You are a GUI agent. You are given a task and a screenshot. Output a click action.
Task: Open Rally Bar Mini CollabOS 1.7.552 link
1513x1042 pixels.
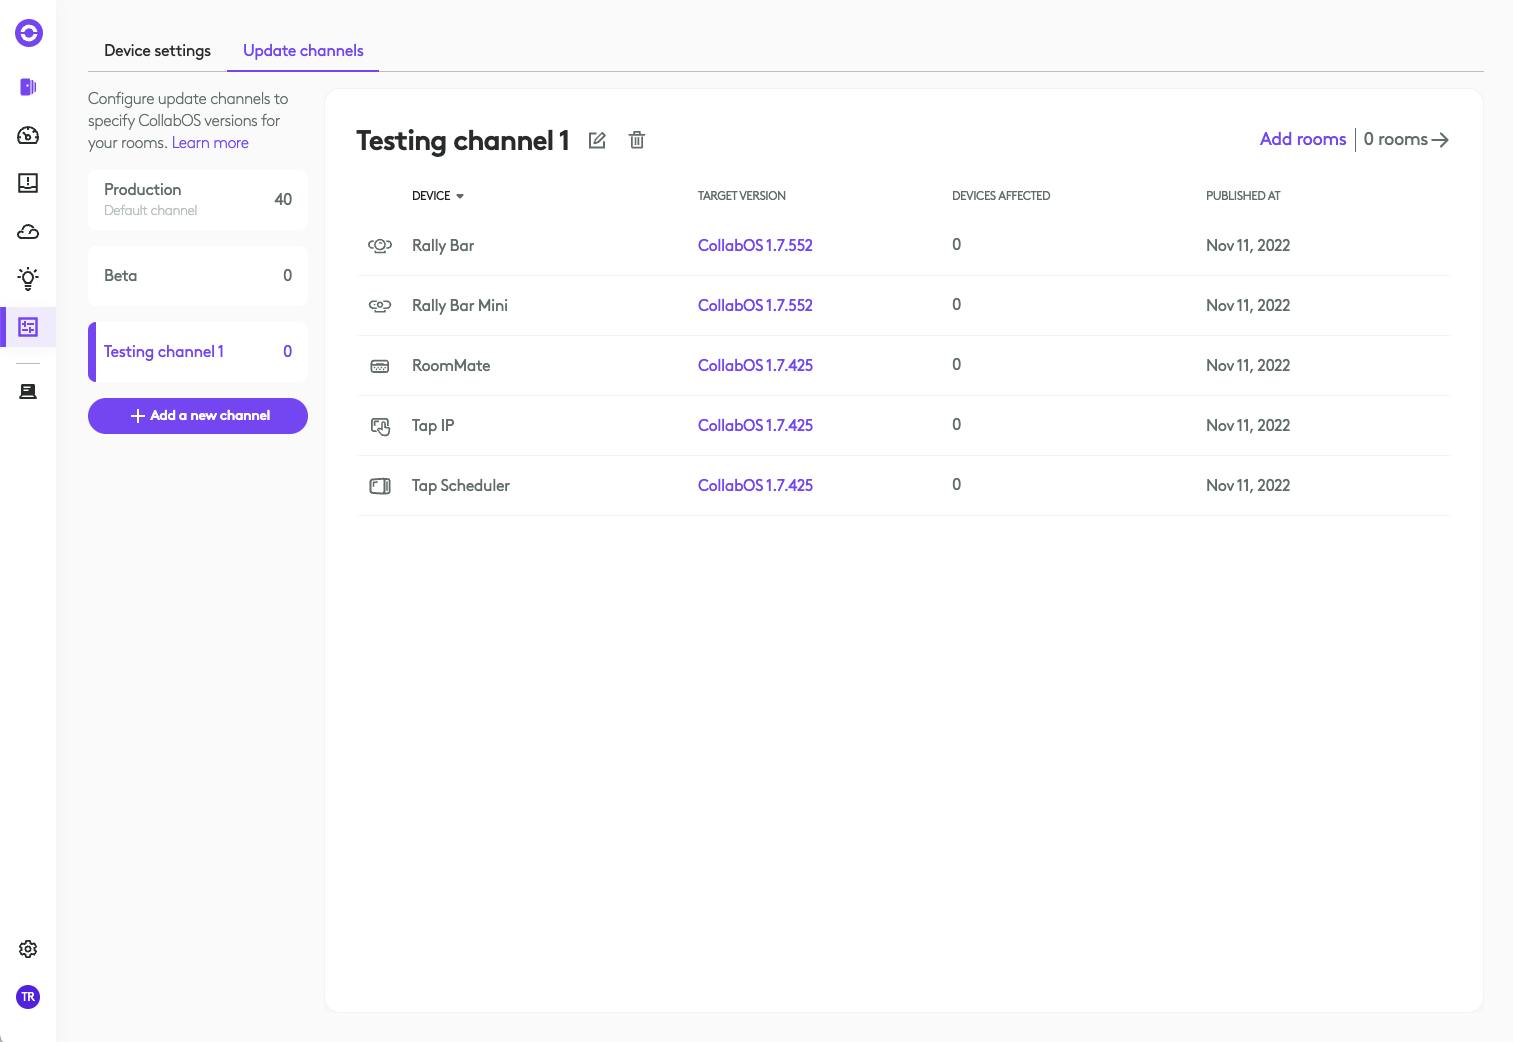(x=755, y=305)
